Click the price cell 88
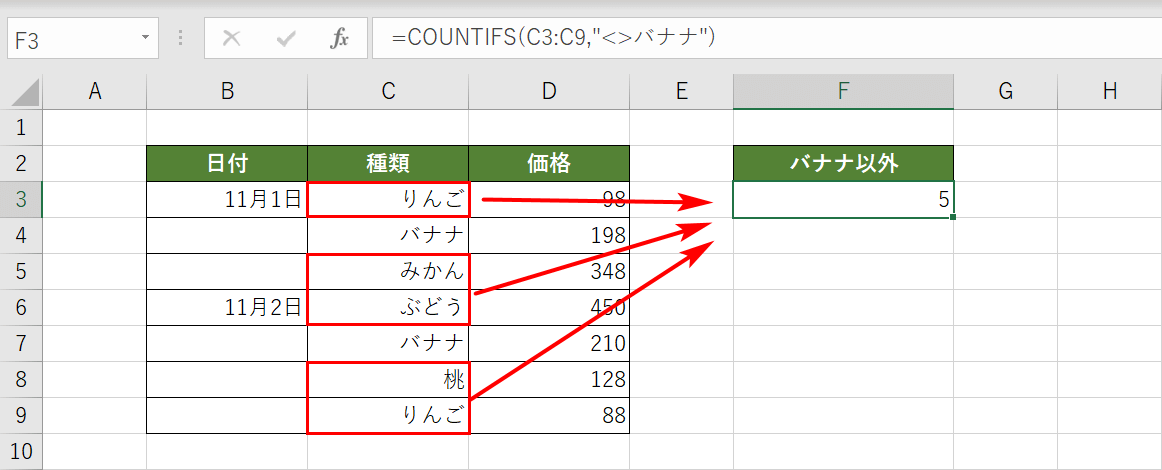The width and height of the screenshot is (1162, 470). coord(548,415)
